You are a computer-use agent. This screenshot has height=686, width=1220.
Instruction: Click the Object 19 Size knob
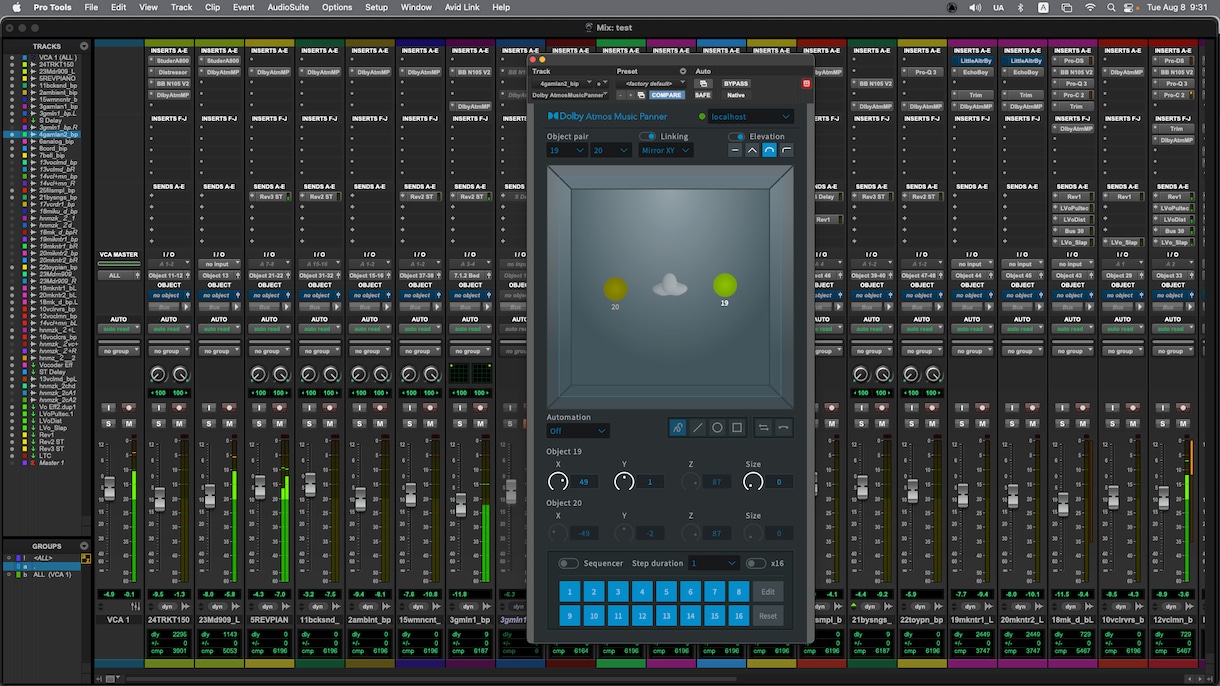coord(753,482)
